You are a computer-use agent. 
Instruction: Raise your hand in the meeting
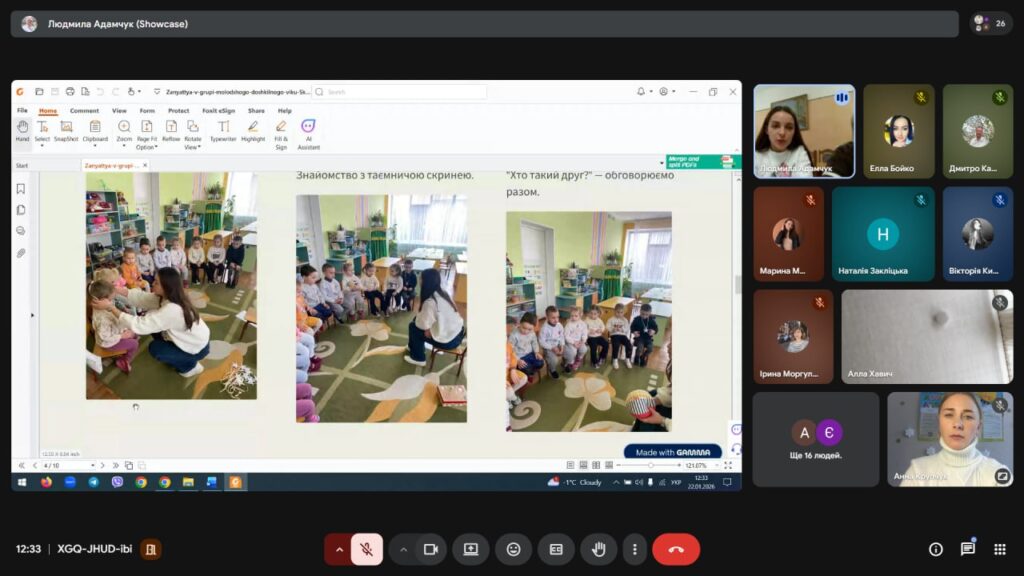(599, 549)
